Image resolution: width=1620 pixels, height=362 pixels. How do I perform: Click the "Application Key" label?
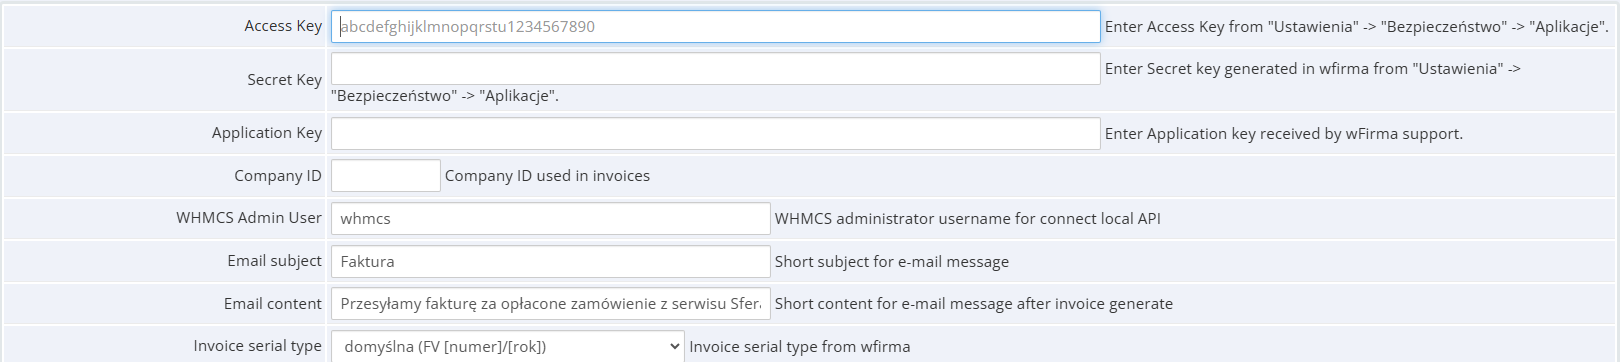[267, 133]
